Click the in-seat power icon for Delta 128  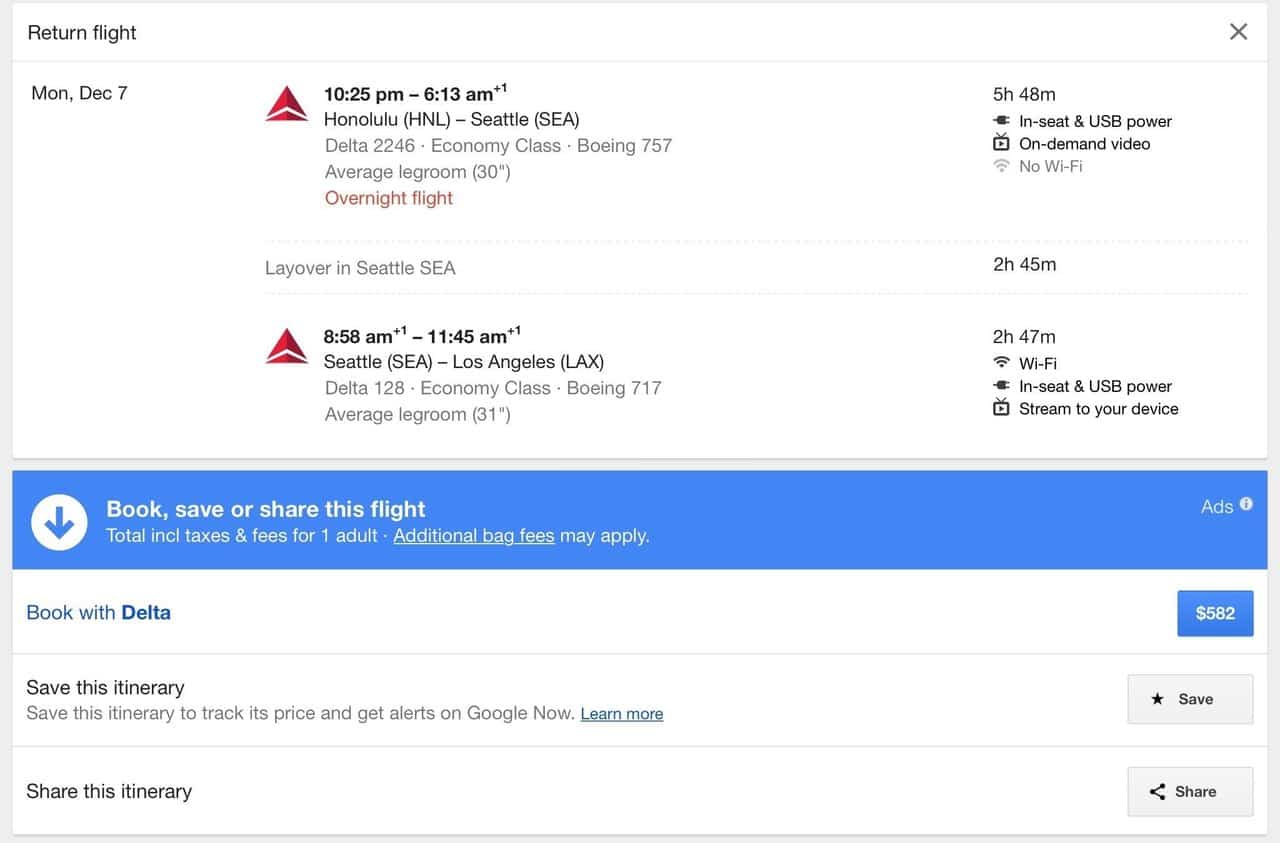tap(1002, 386)
